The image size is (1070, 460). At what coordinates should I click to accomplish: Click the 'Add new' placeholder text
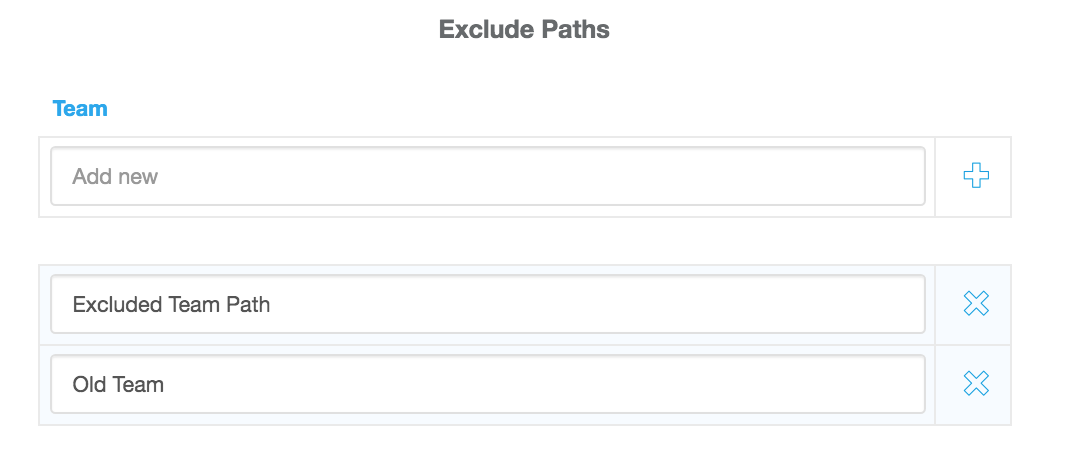[x=115, y=177]
